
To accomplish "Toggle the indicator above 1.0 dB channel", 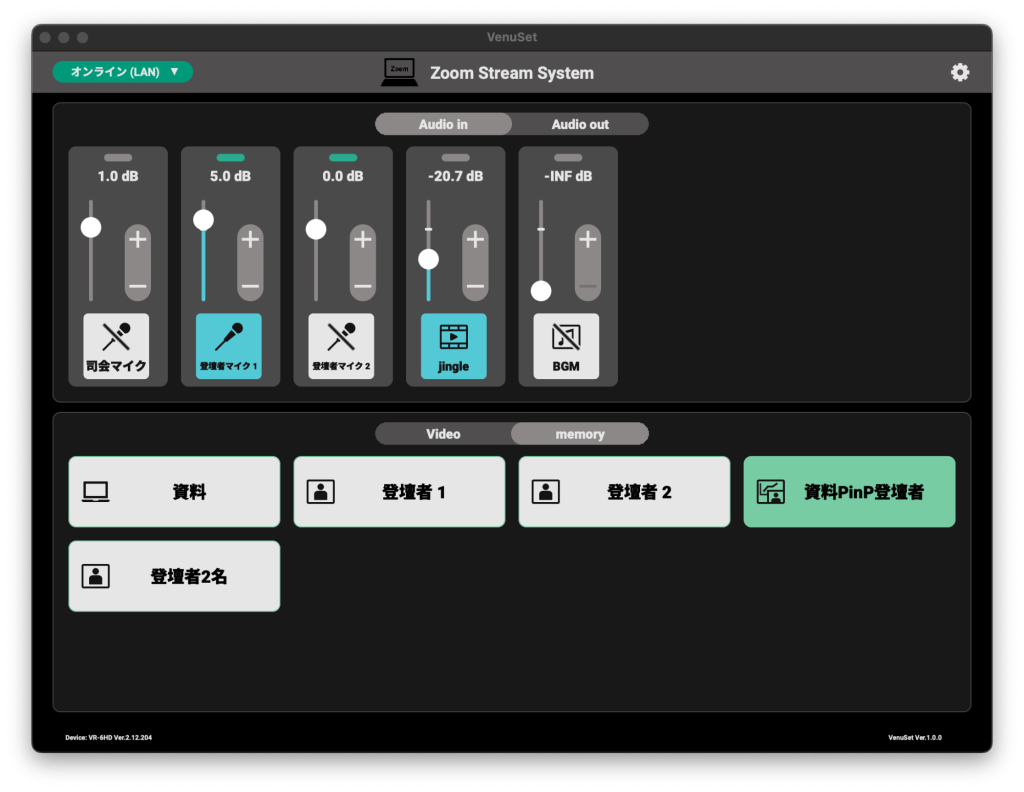I will pyautogui.click(x=118, y=158).
